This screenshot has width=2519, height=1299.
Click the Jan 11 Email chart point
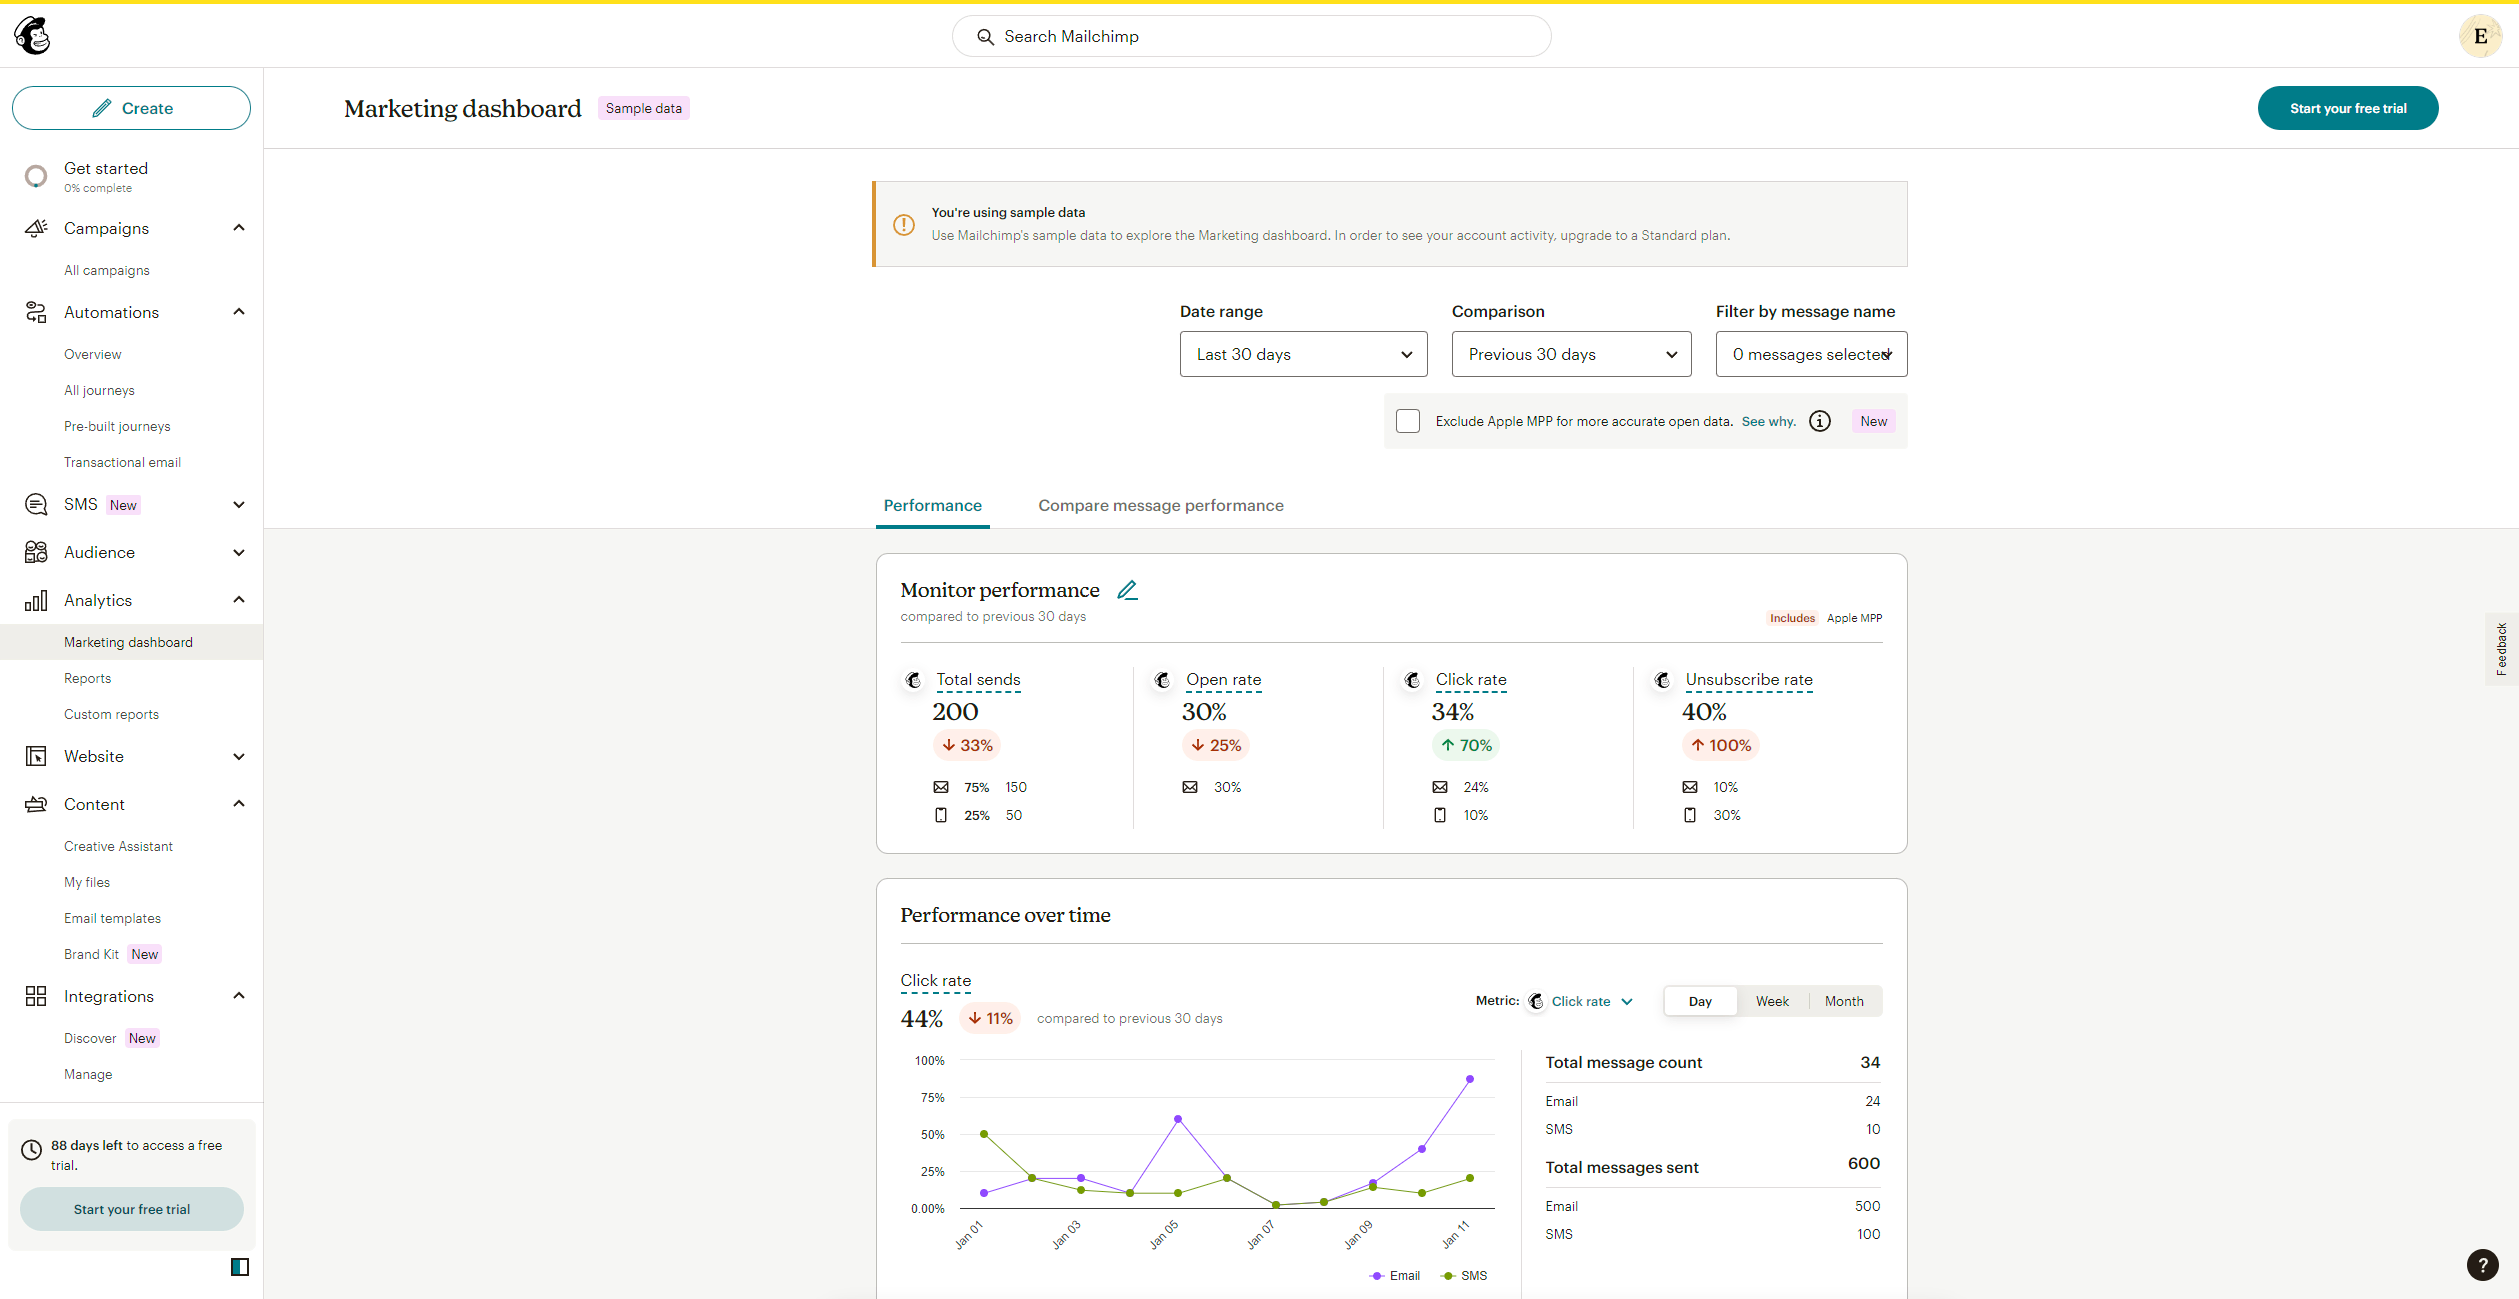coord(1470,1079)
